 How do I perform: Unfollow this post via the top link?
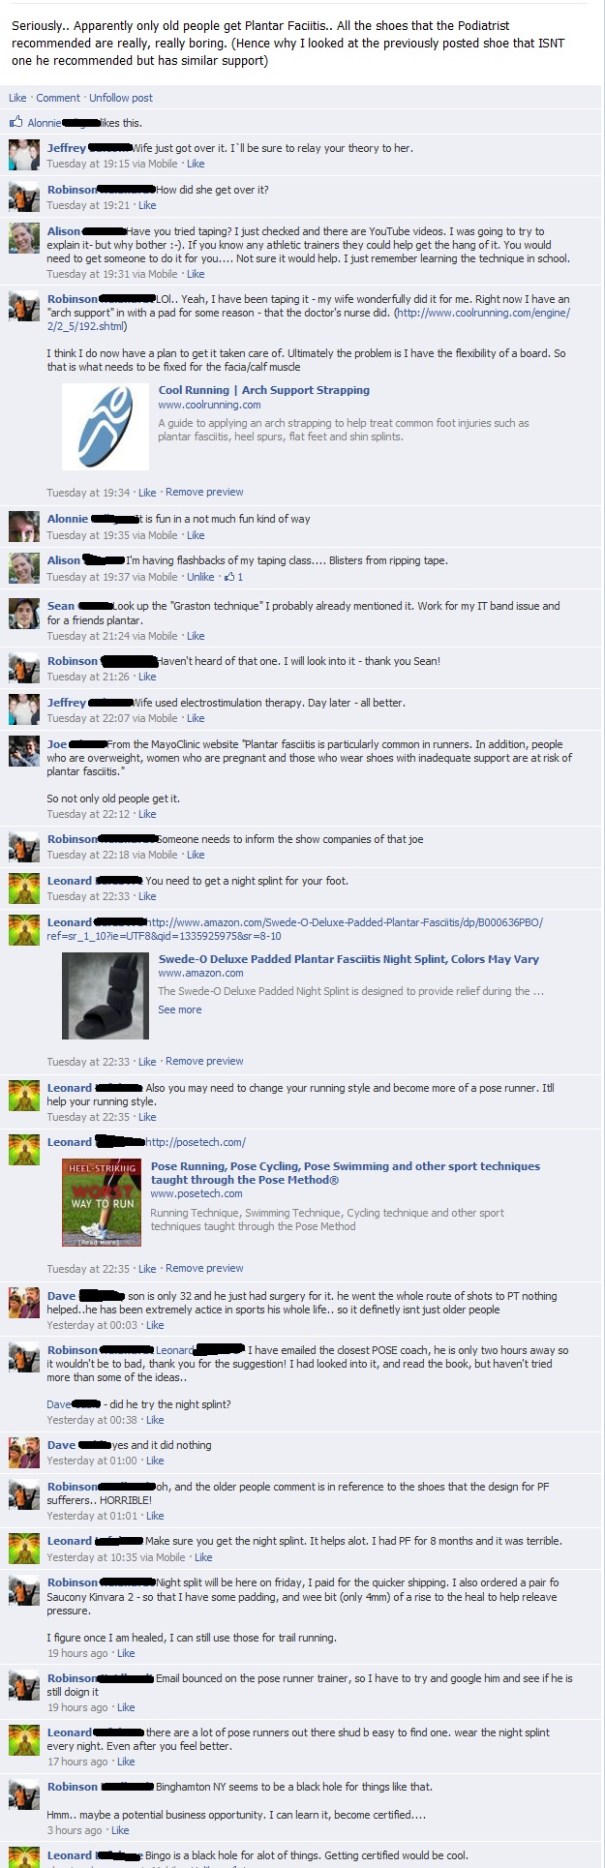pos(121,98)
